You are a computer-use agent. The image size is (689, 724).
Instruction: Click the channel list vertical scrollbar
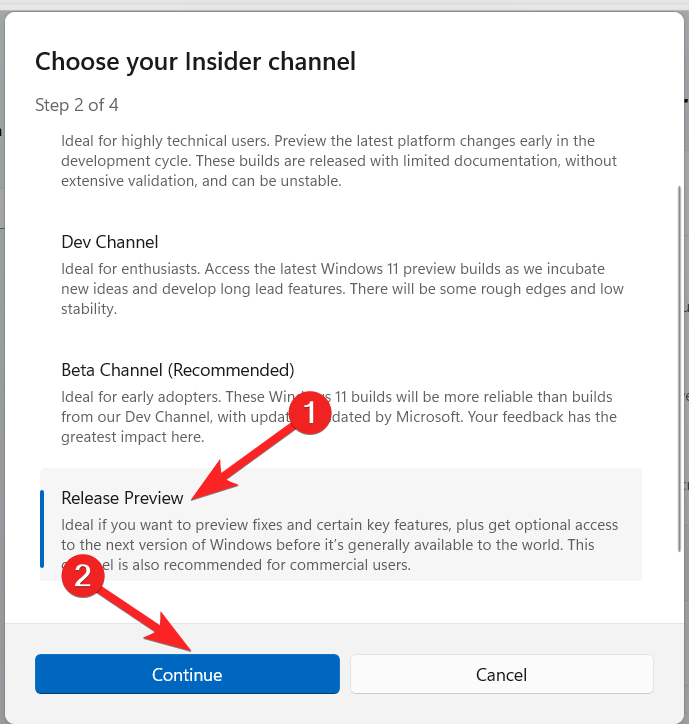click(x=679, y=368)
